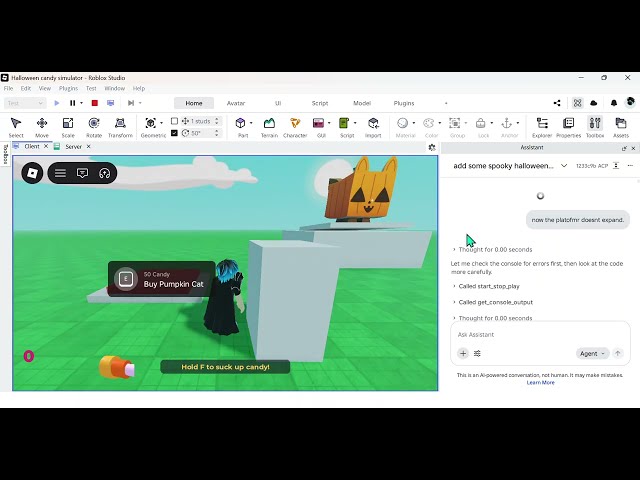Image resolution: width=640 pixels, height=480 pixels.
Task: Pause the running playtest
Action: 72,103
